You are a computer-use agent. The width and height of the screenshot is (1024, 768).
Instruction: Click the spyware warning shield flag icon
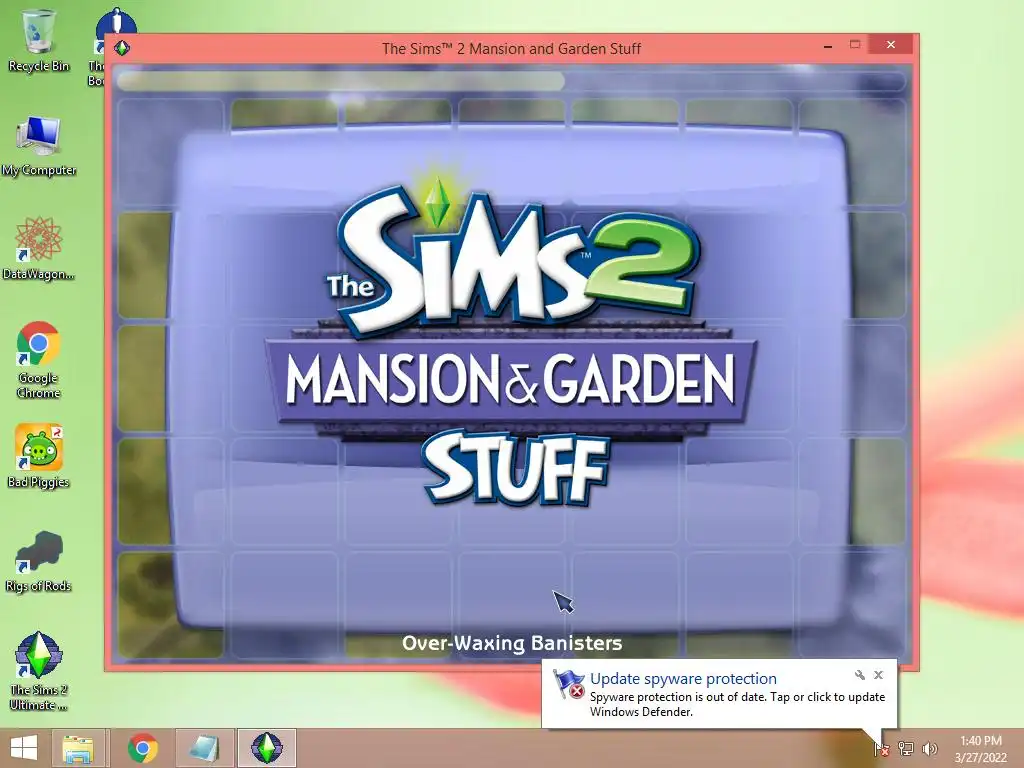(x=569, y=684)
